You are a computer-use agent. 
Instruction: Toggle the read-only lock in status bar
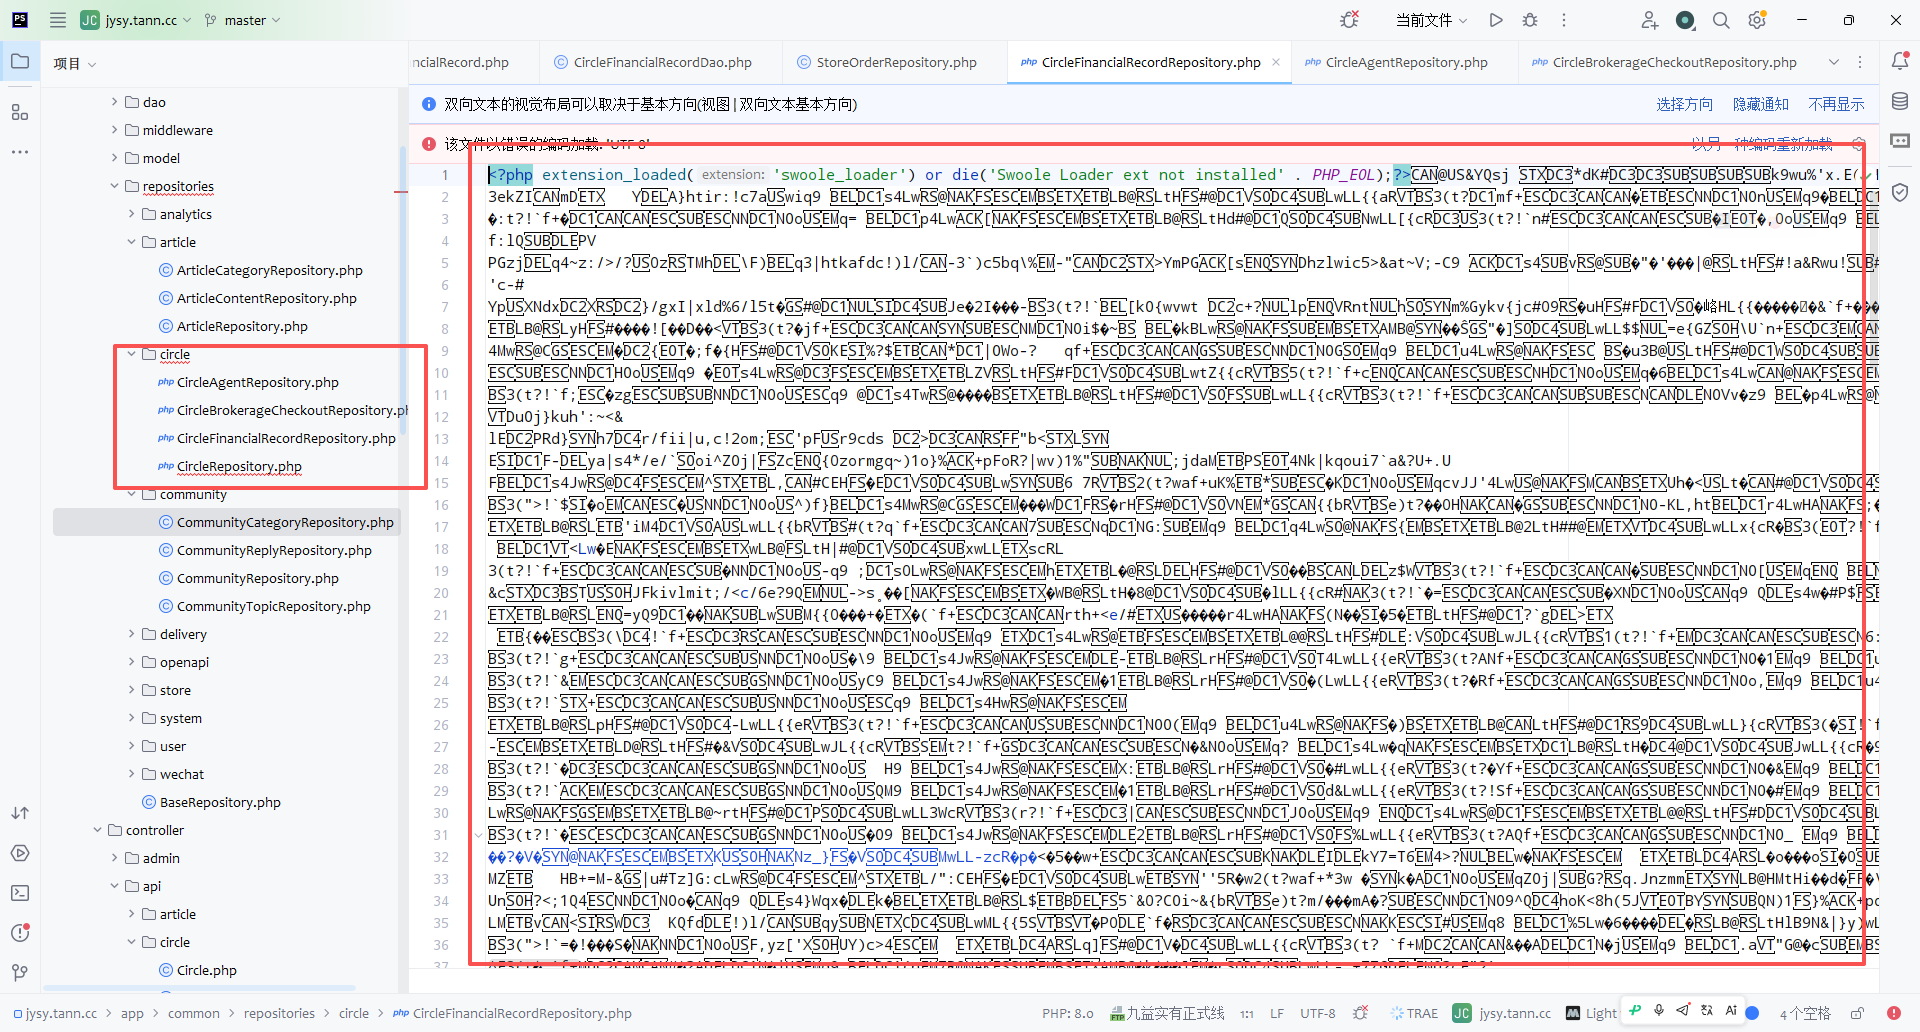click(1857, 1013)
